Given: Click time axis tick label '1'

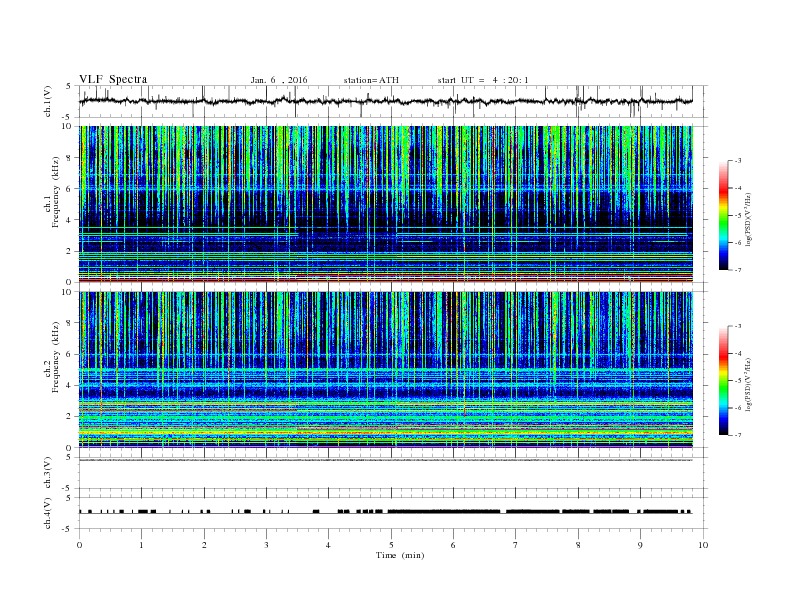Looking at the screenshot, I should click(x=141, y=545).
